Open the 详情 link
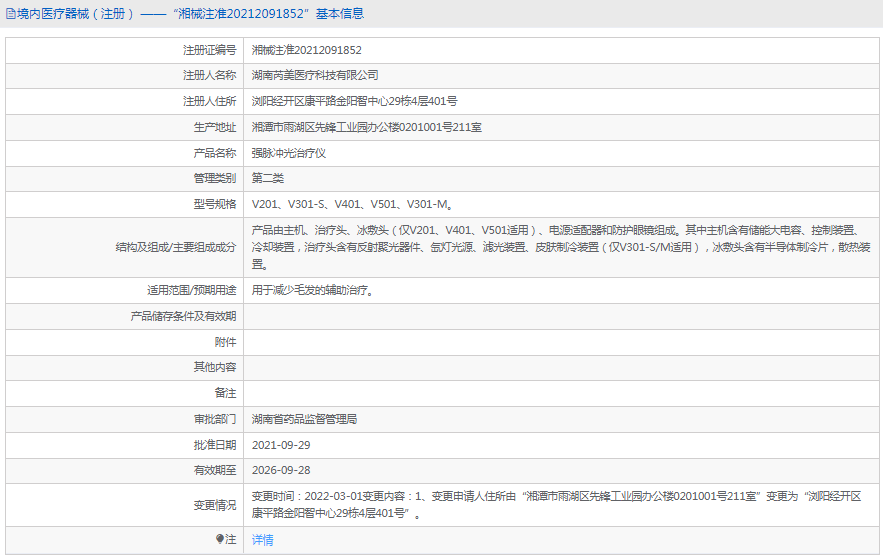The height and width of the screenshot is (560, 883). [x=262, y=540]
